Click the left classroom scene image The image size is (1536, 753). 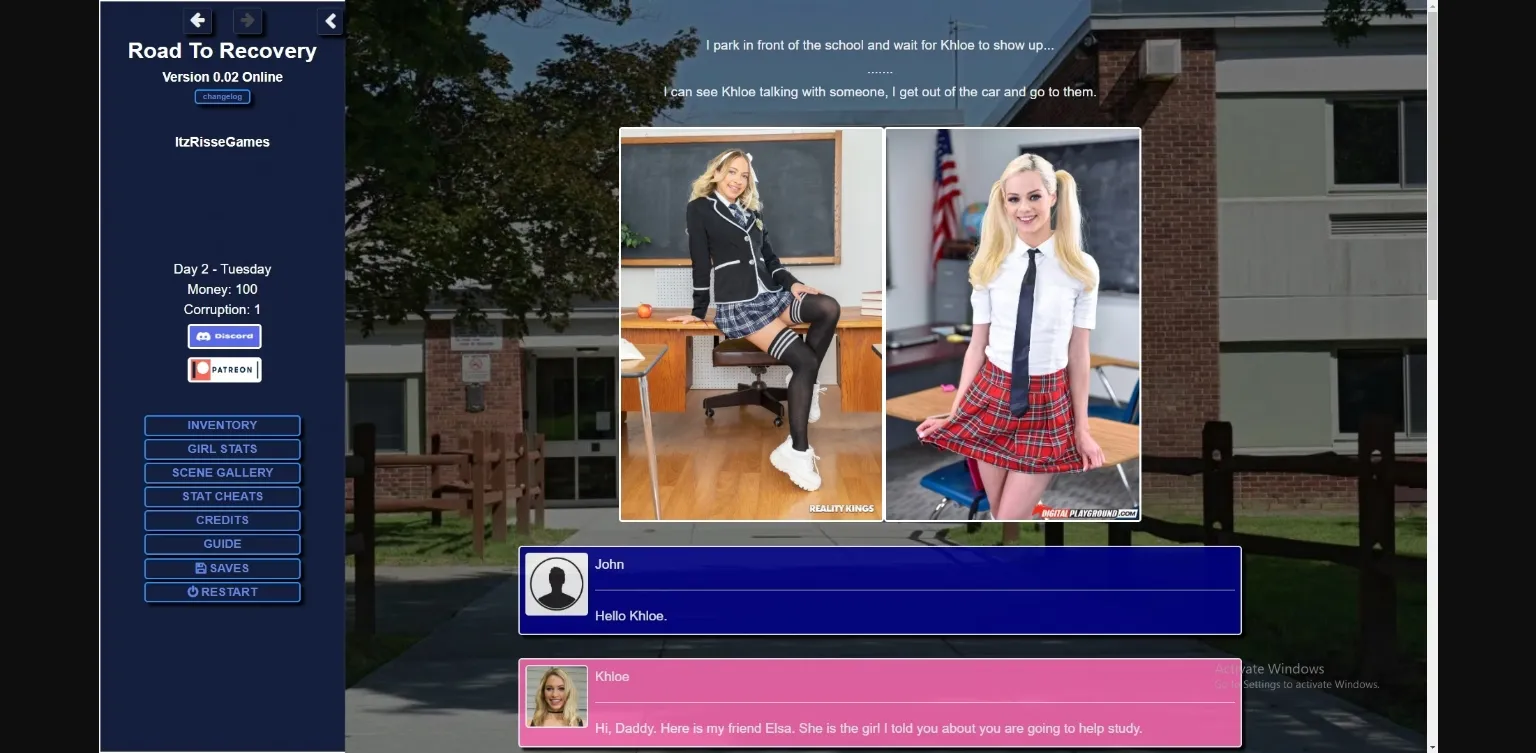pos(751,324)
